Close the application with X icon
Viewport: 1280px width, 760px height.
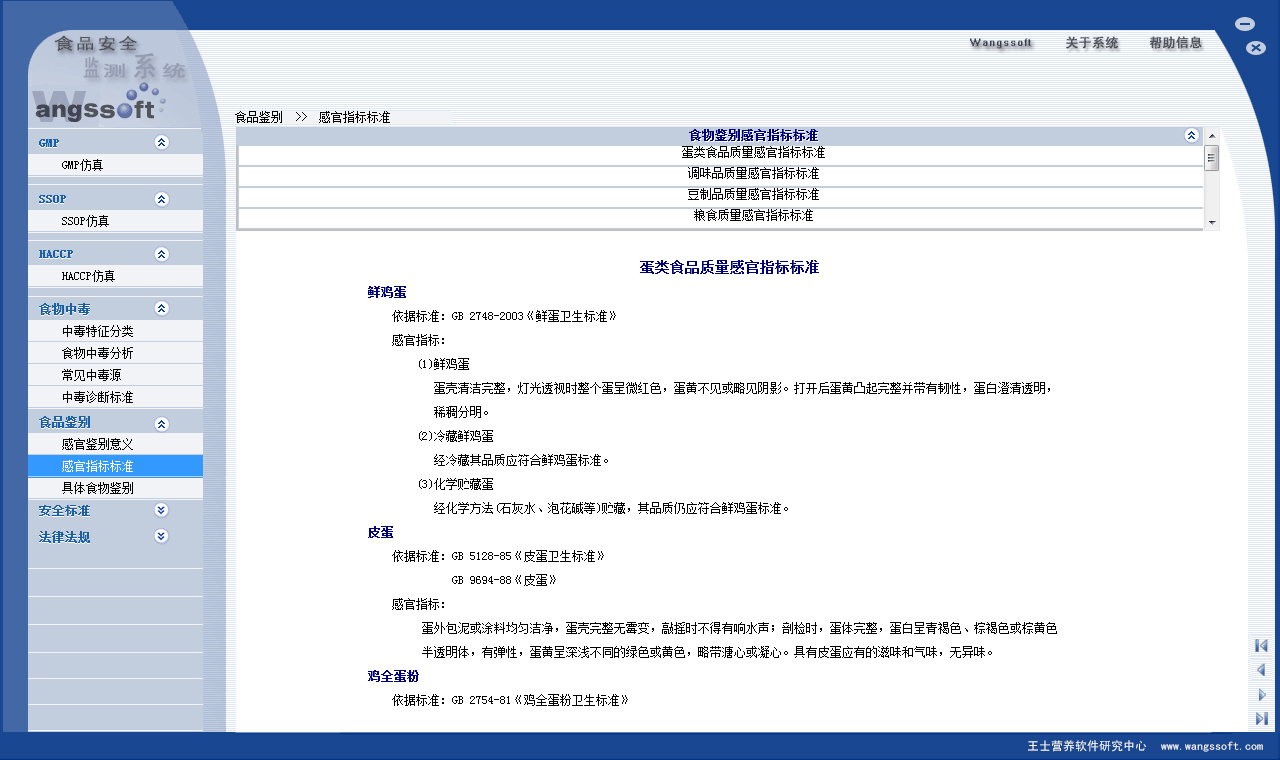(1256, 48)
